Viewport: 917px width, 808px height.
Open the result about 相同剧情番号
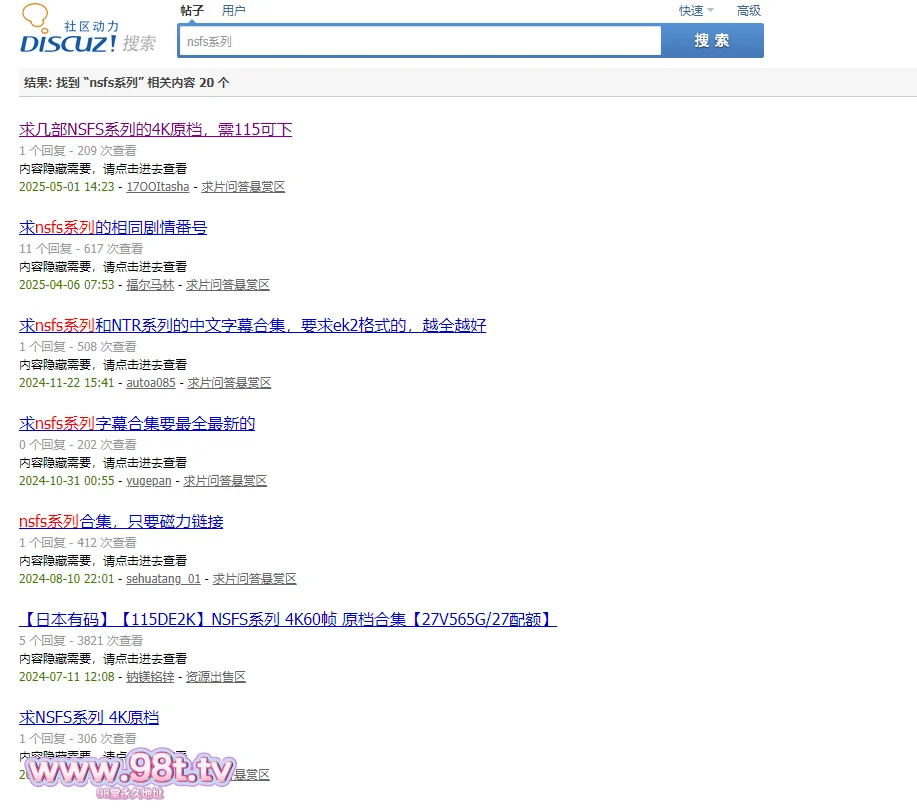113,228
